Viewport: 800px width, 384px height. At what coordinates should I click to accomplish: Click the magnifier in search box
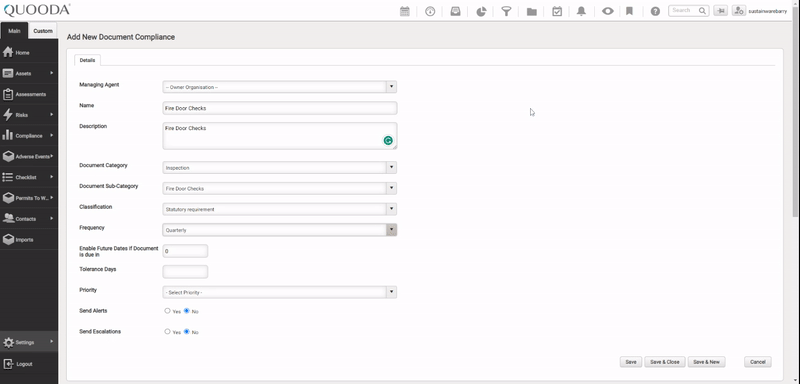(703, 11)
